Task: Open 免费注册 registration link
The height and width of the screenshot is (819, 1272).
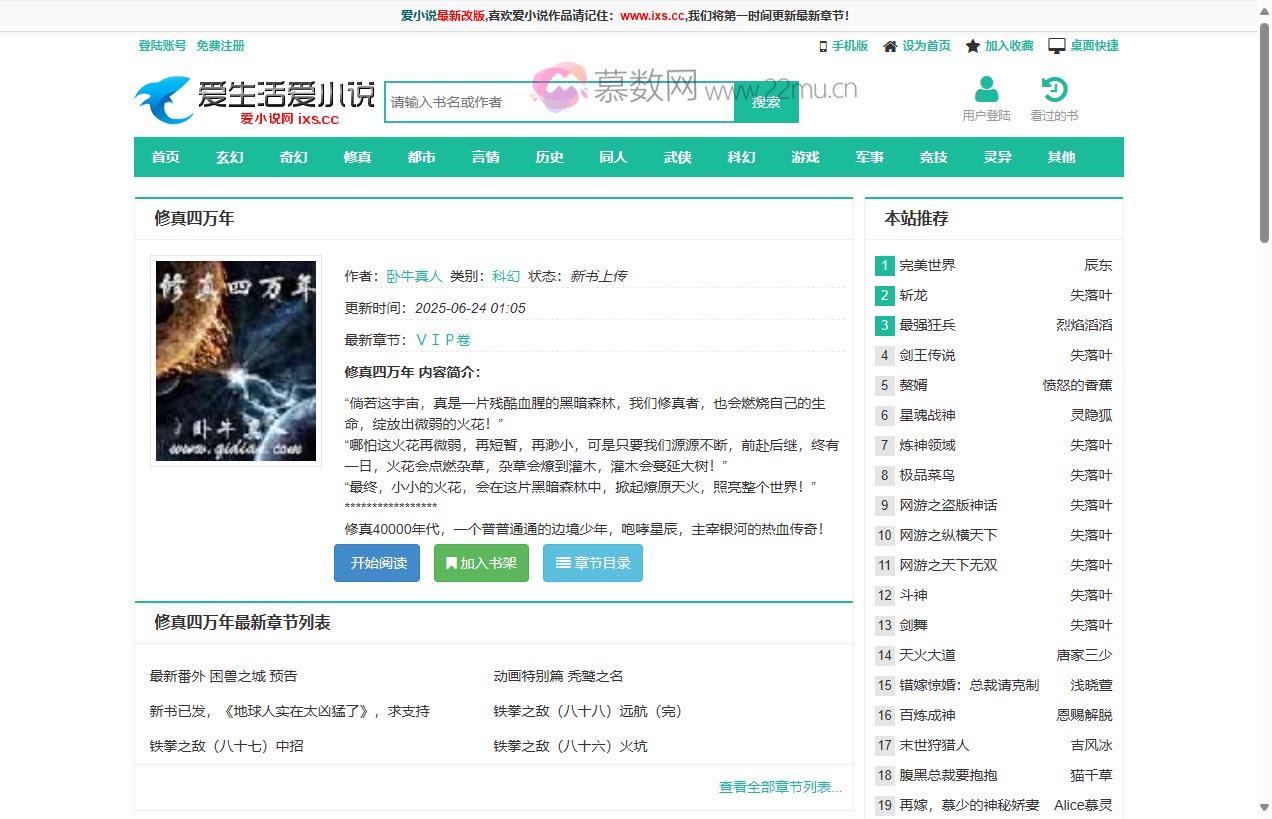Action: [220, 45]
